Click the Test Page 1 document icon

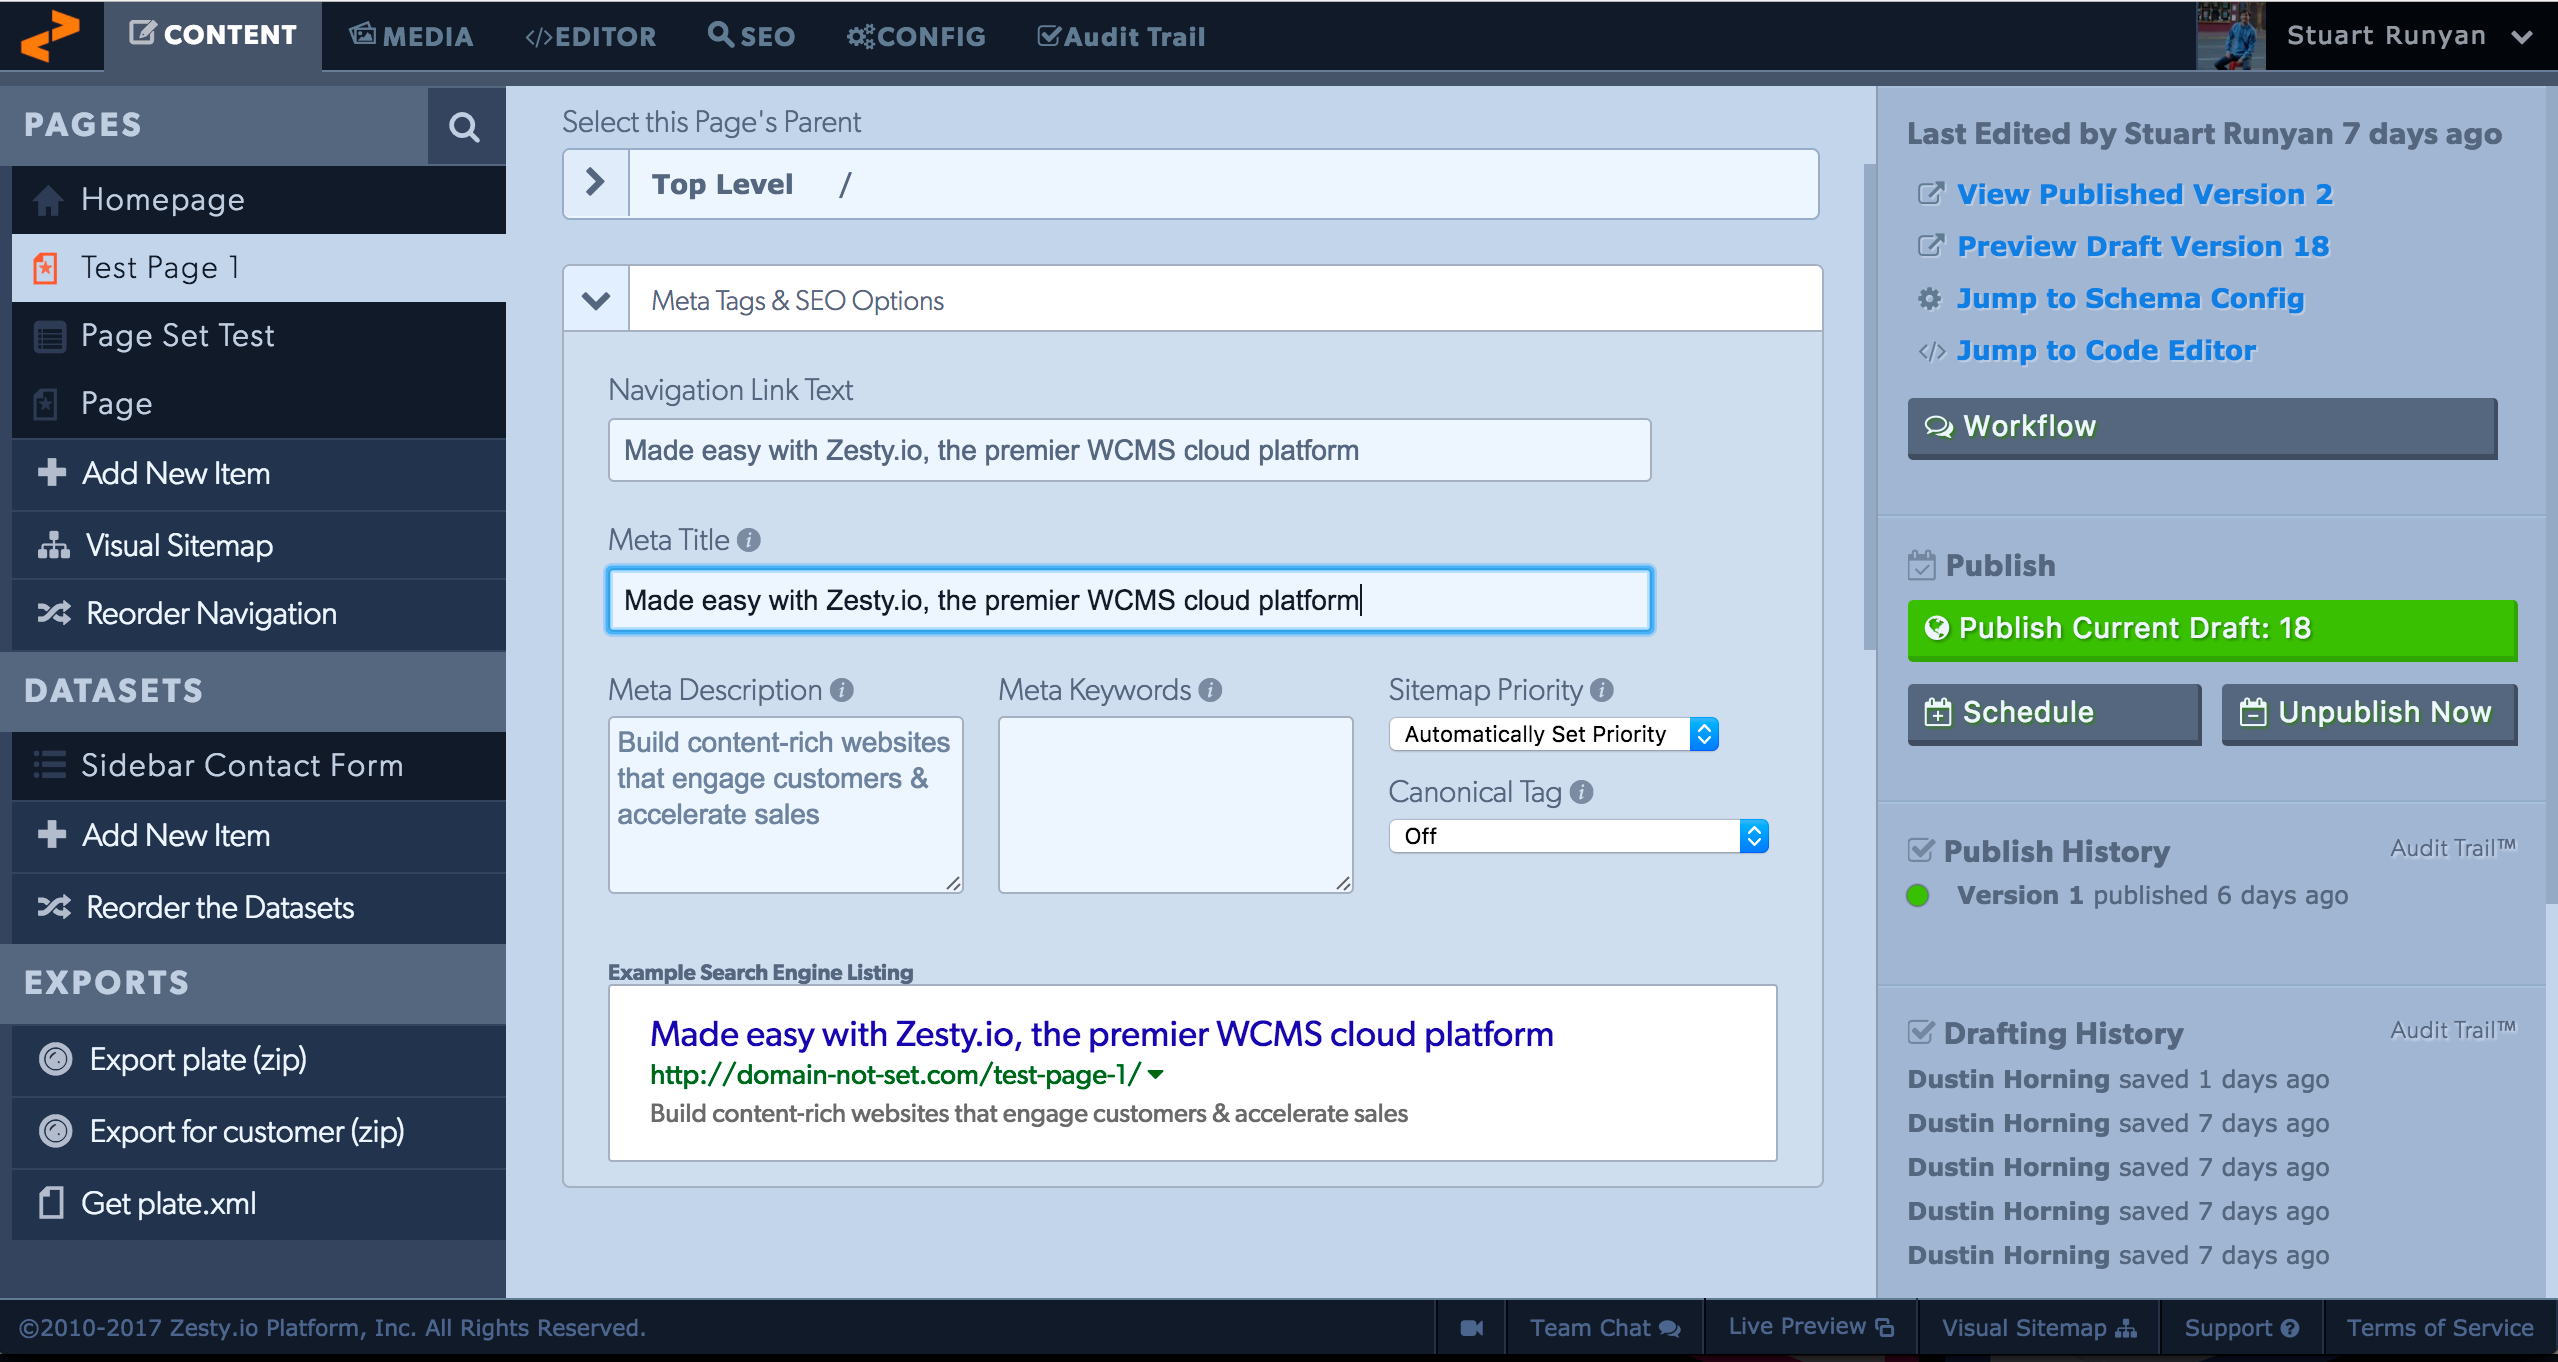[46, 268]
